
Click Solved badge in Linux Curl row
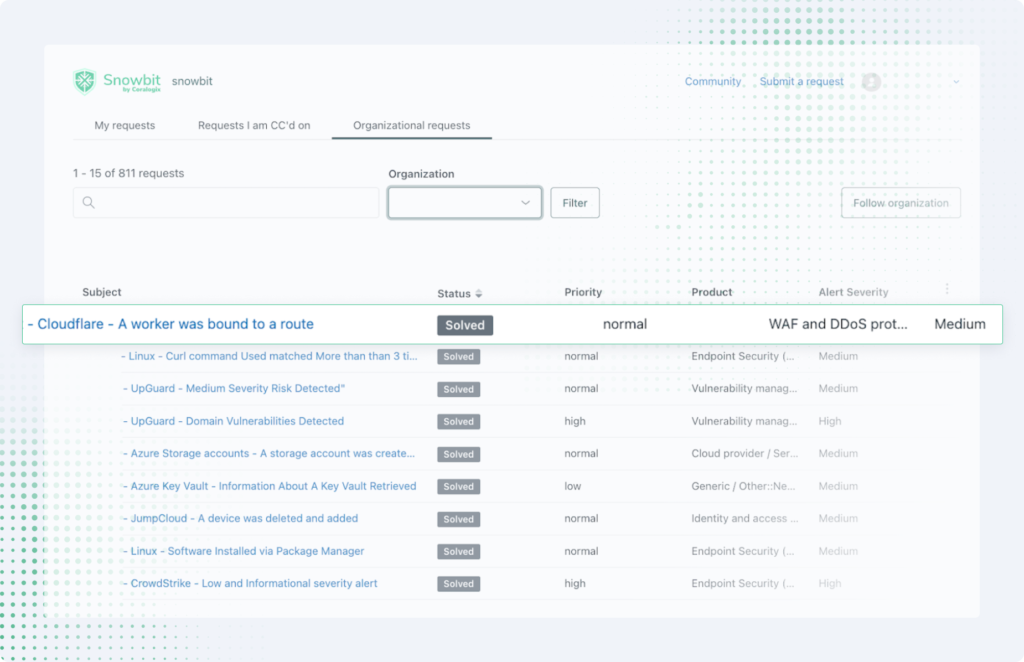pyautogui.click(x=458, y=356)
